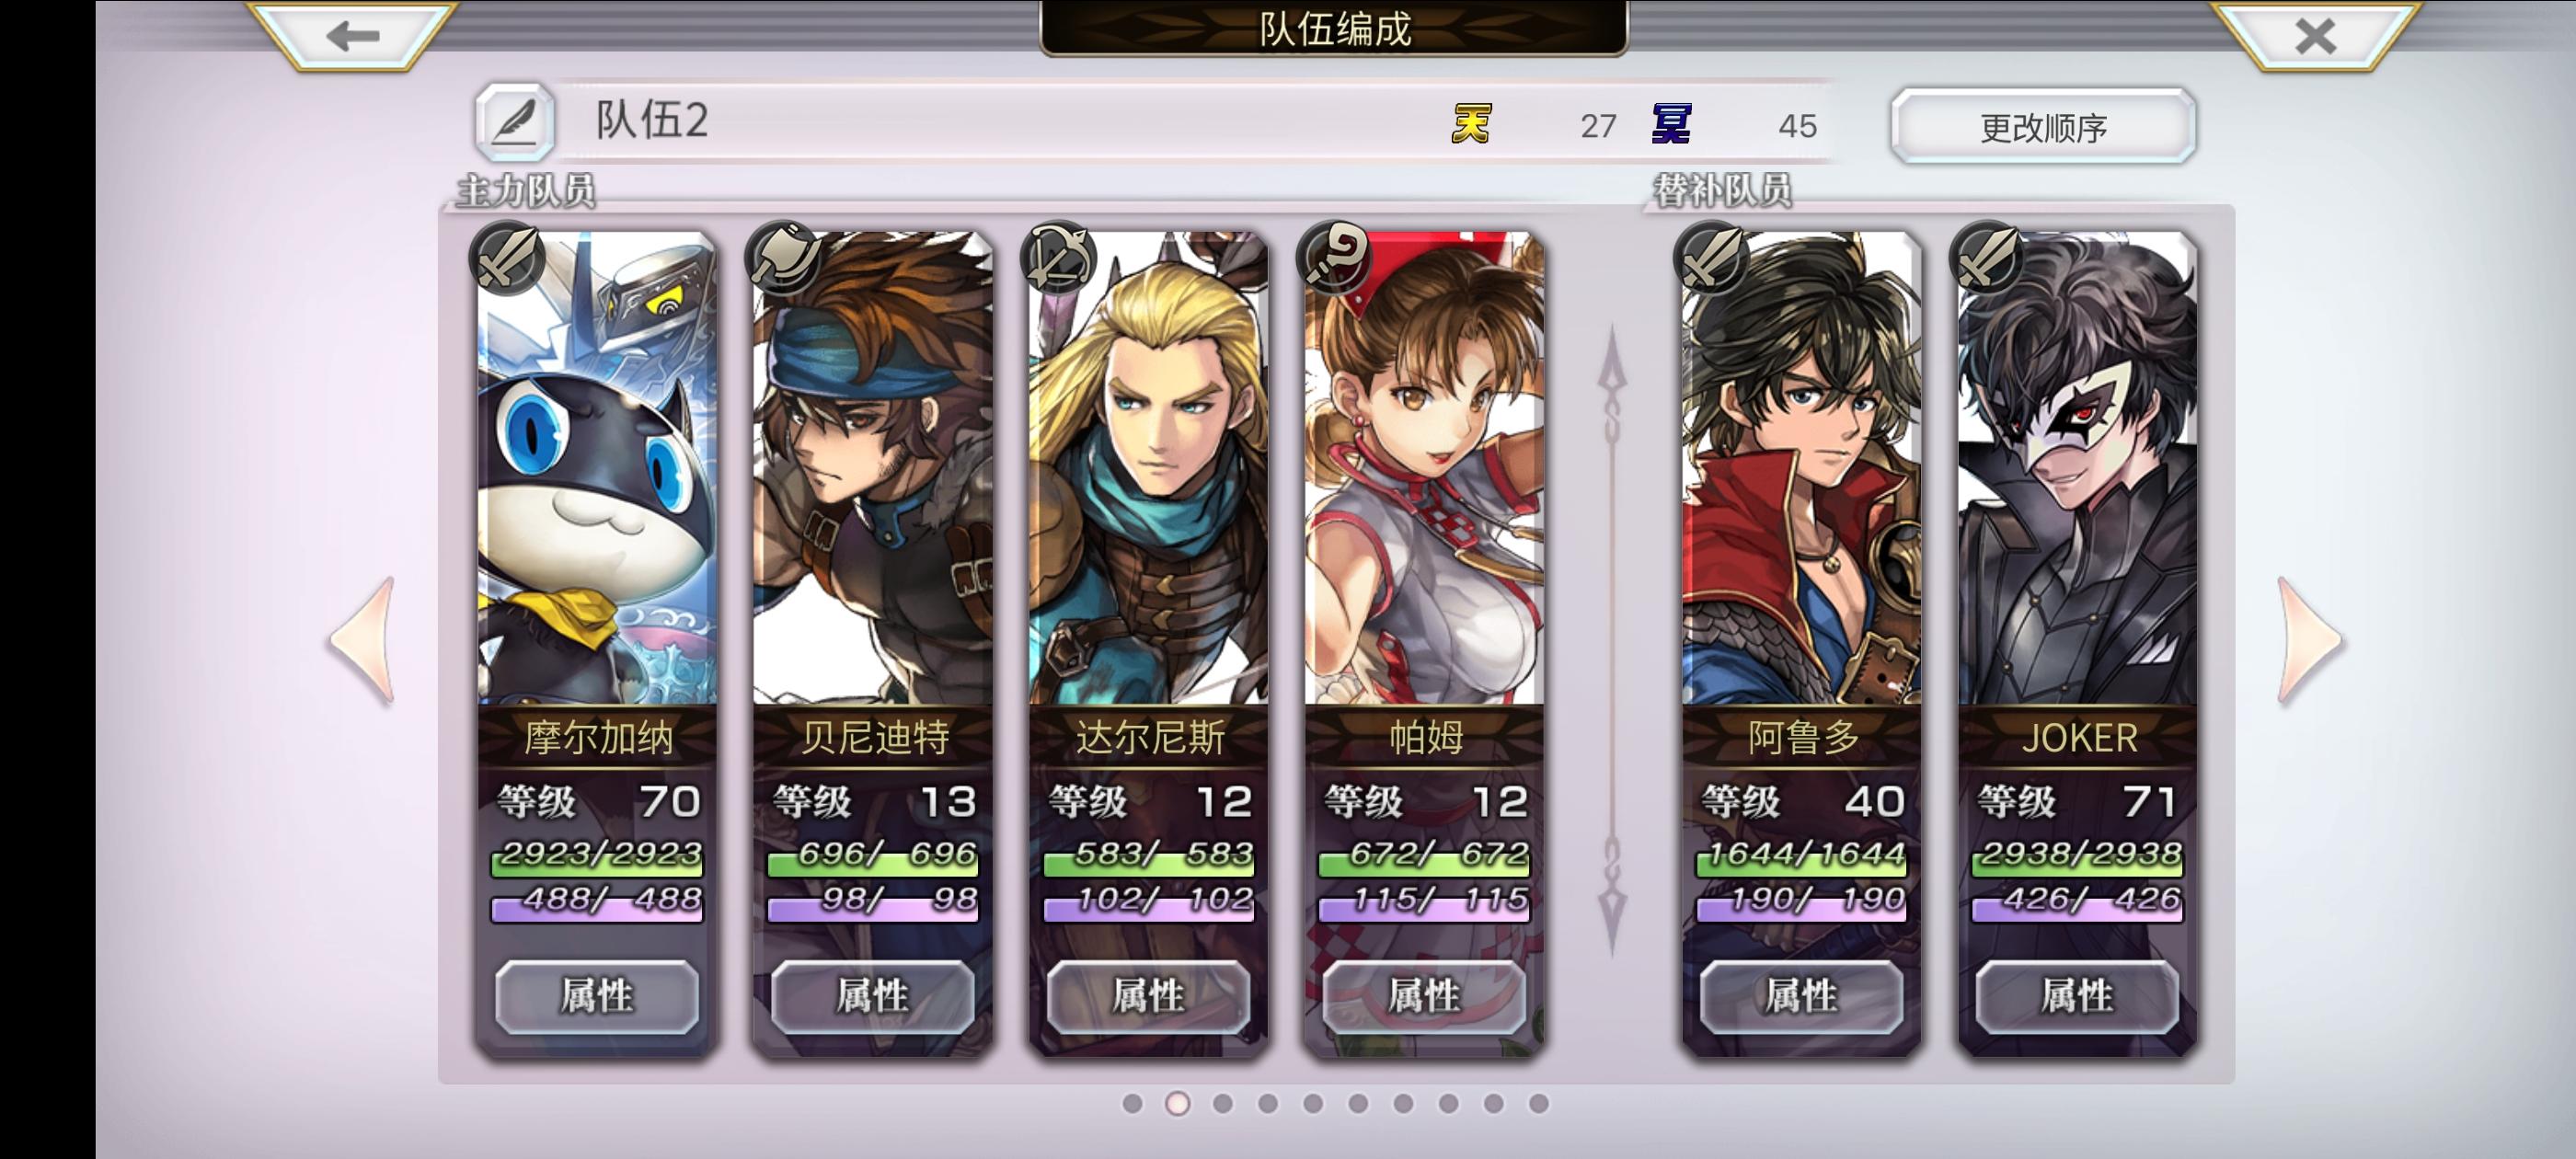
Task: Close the team formation screen
Action: point(2315,36)
